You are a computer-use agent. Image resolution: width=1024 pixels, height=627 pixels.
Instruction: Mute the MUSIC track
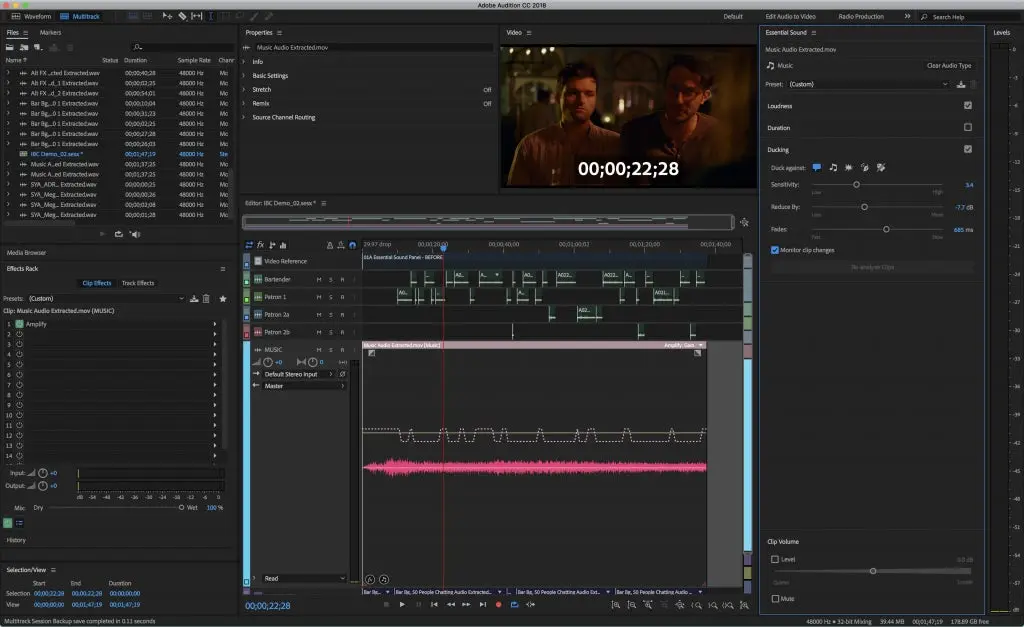coord(319,349)
